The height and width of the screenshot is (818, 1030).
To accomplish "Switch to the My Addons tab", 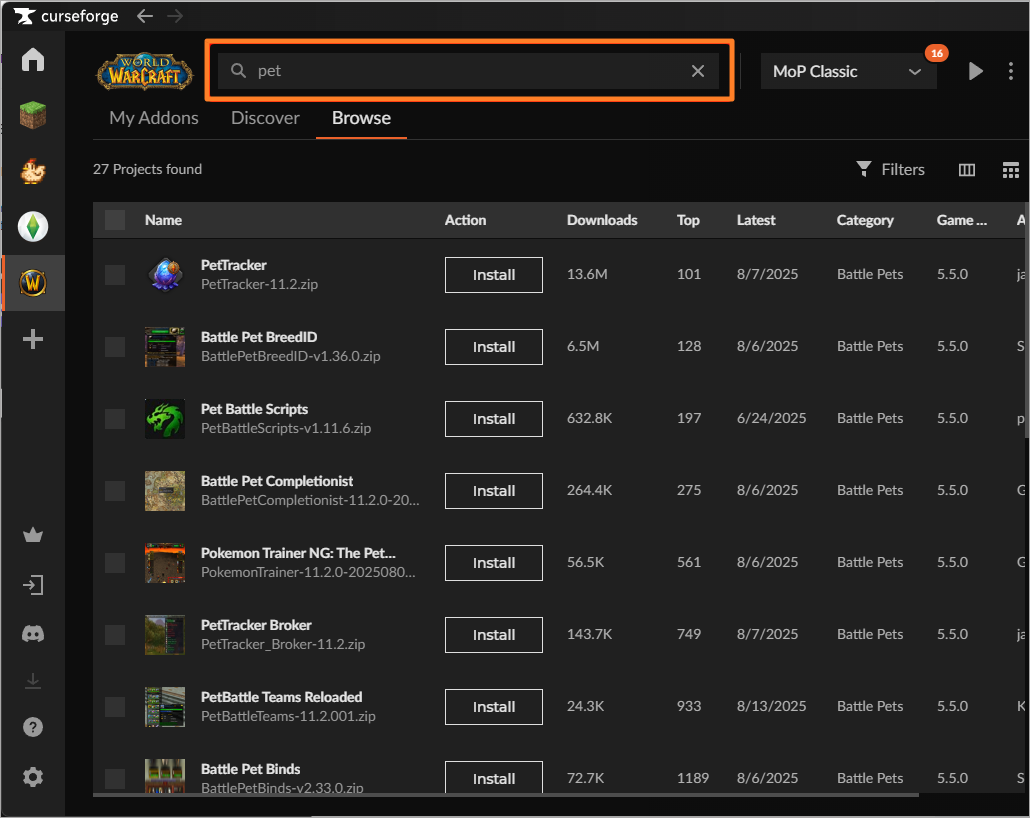I will [154, 118].
